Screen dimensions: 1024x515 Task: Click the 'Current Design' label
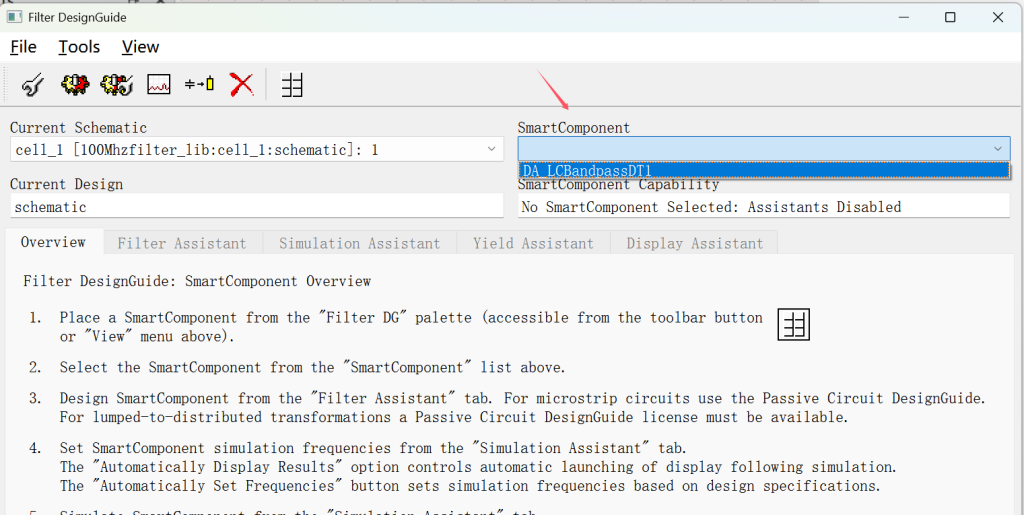67,185
